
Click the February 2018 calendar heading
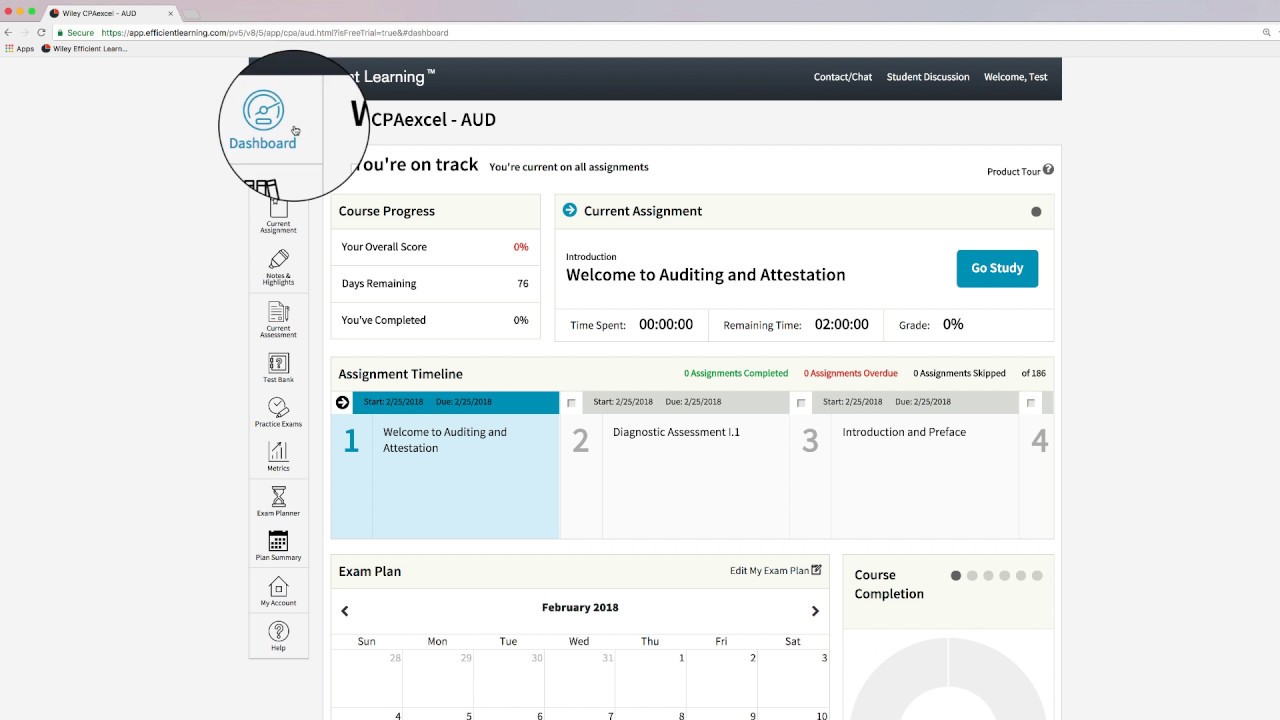[580, 607]
